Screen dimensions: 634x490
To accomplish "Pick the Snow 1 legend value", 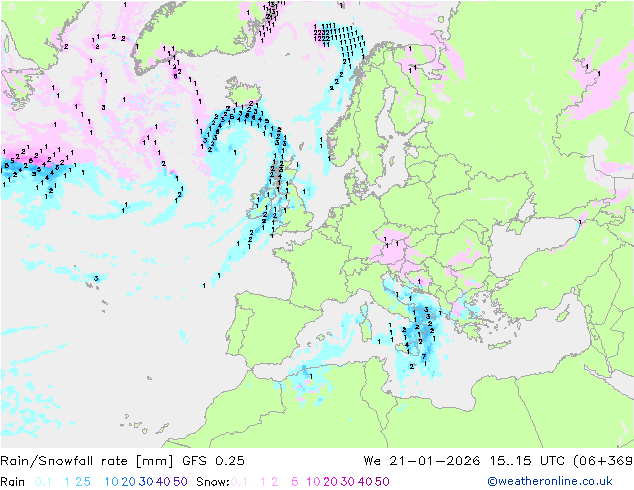I will (263, 482).
